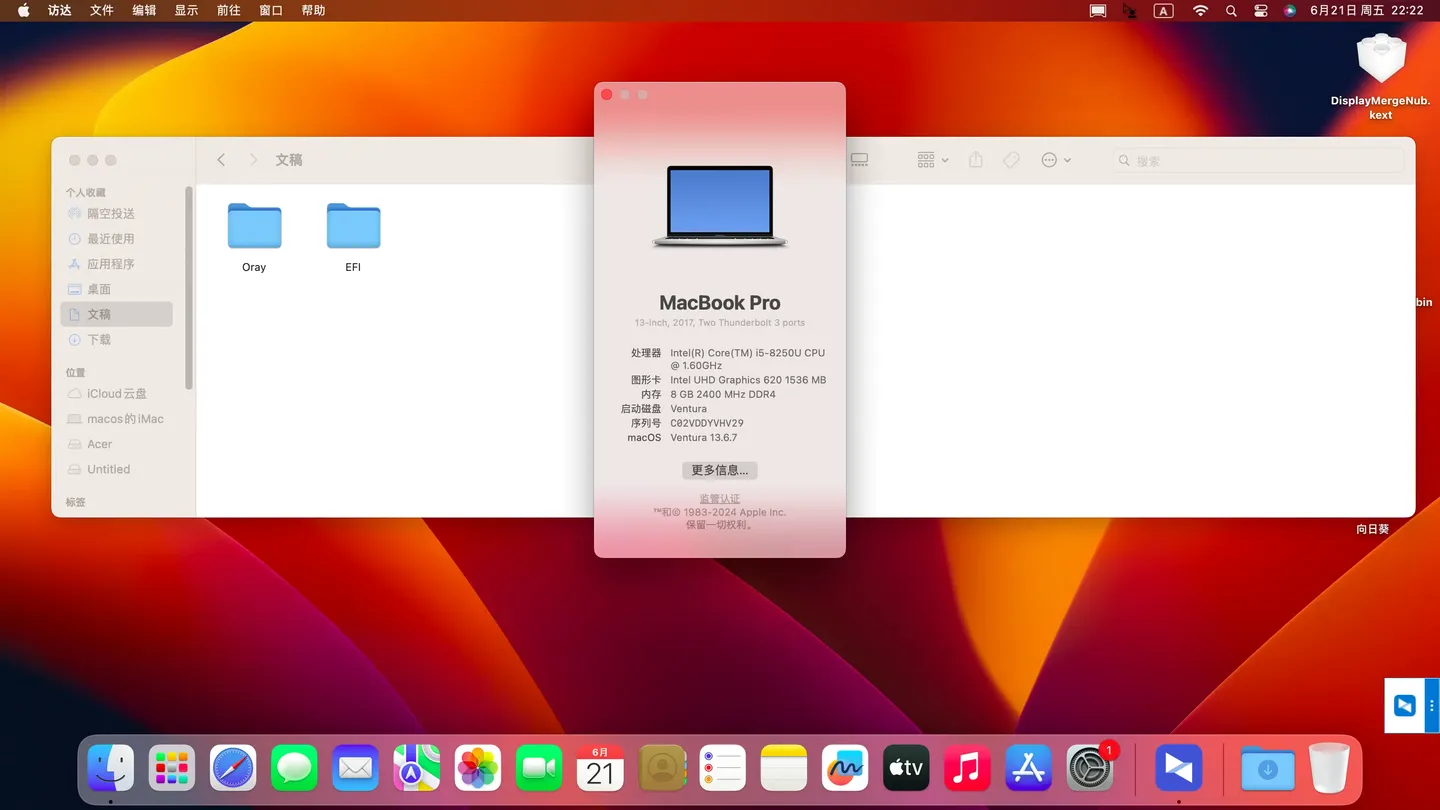Click the Share icon in Finder toolbar

975,159
